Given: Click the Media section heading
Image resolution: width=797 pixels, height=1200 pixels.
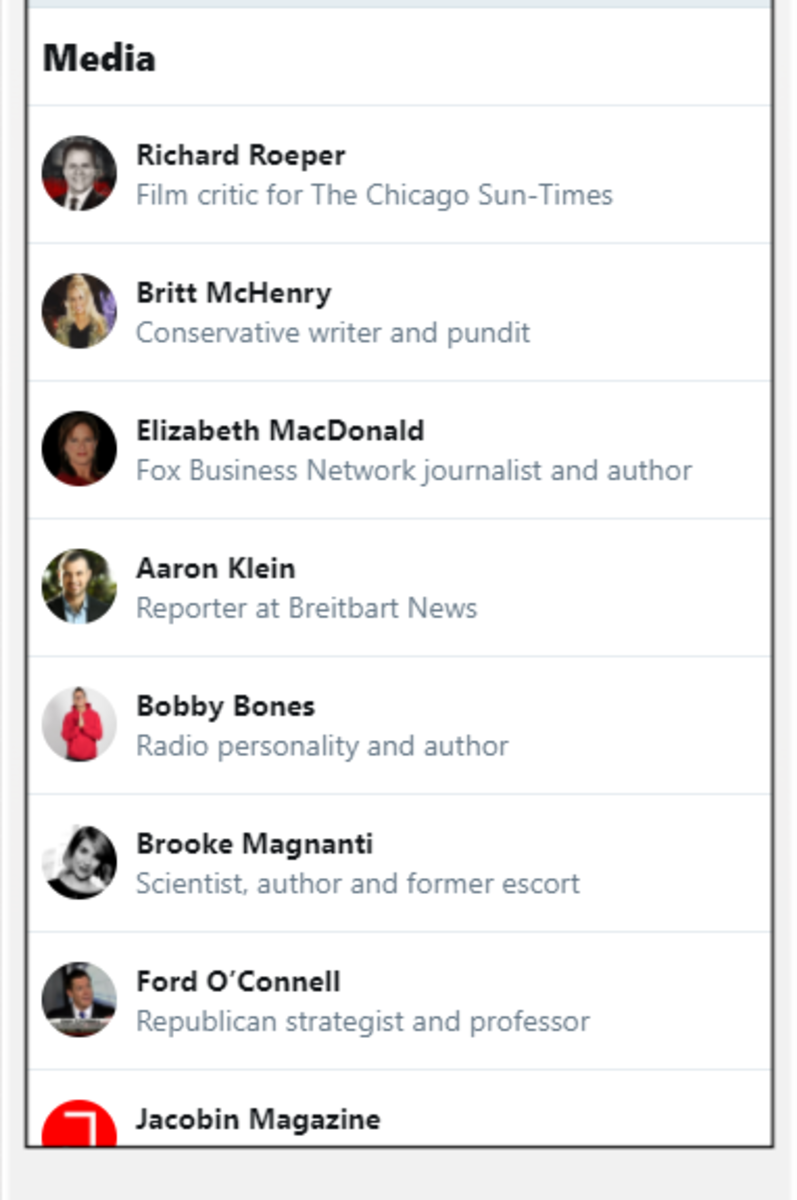Looking at the screenshot, I should [99, 58].
